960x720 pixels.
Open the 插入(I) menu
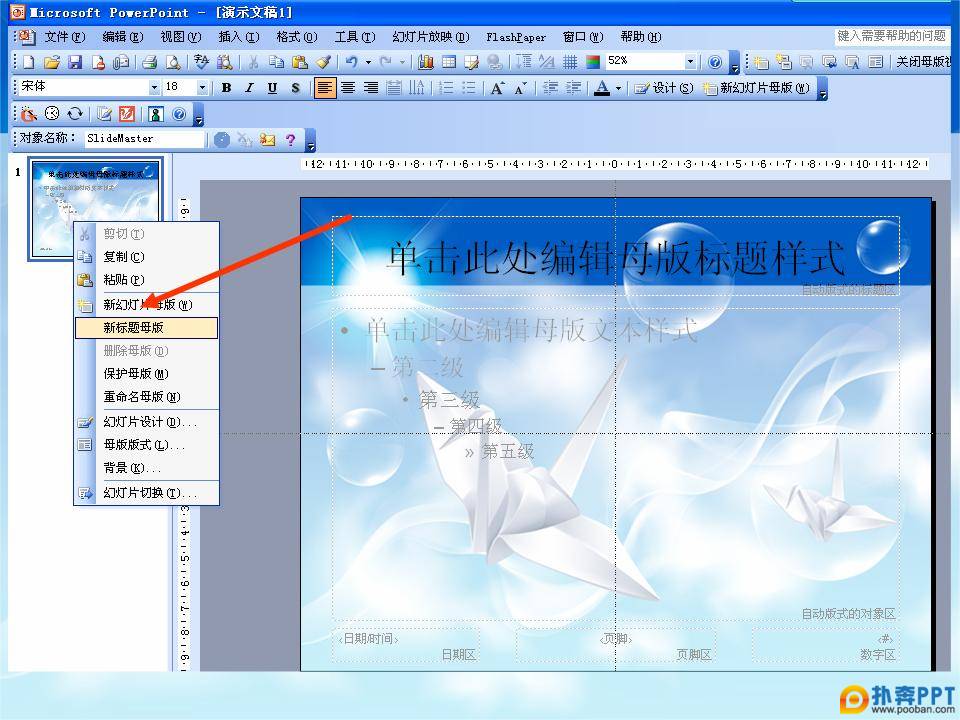point(239,37)
